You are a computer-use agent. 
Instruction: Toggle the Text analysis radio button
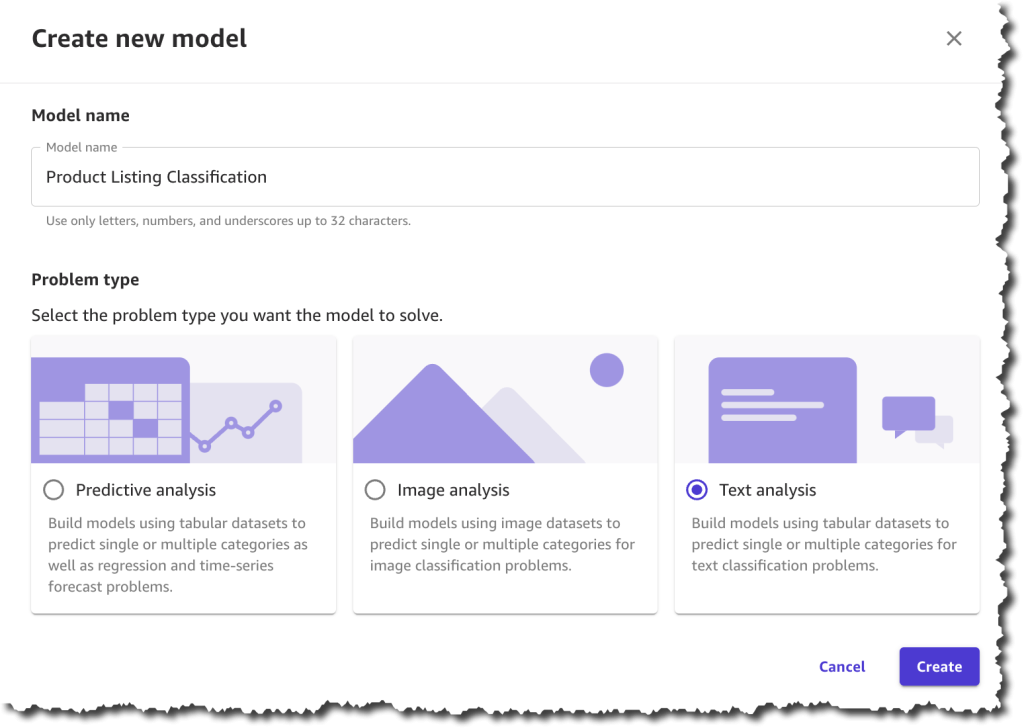tap(697, 490)
